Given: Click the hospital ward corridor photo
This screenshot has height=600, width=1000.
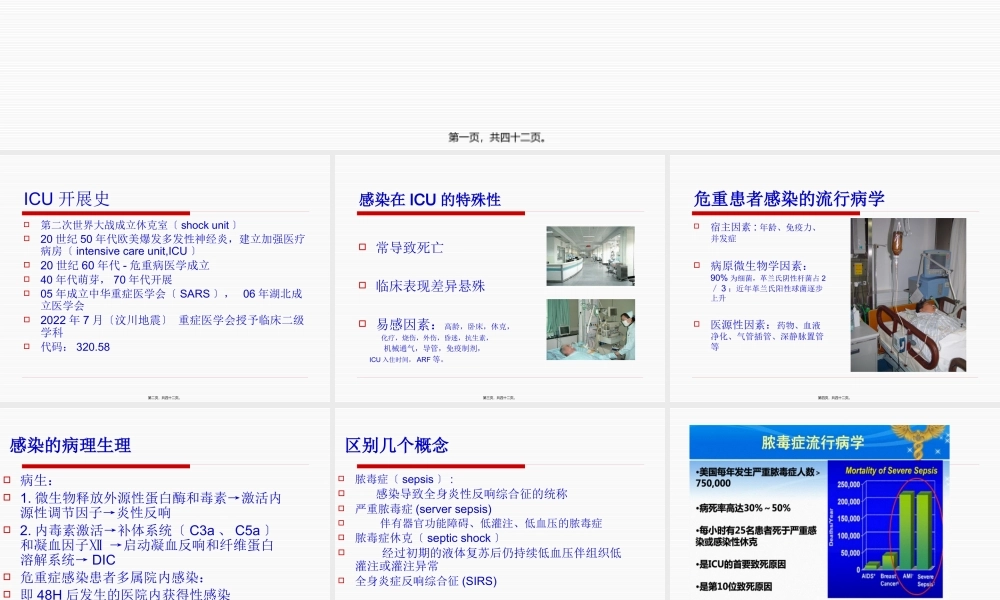Looking at the screenshot, I should tap(590, 255).
